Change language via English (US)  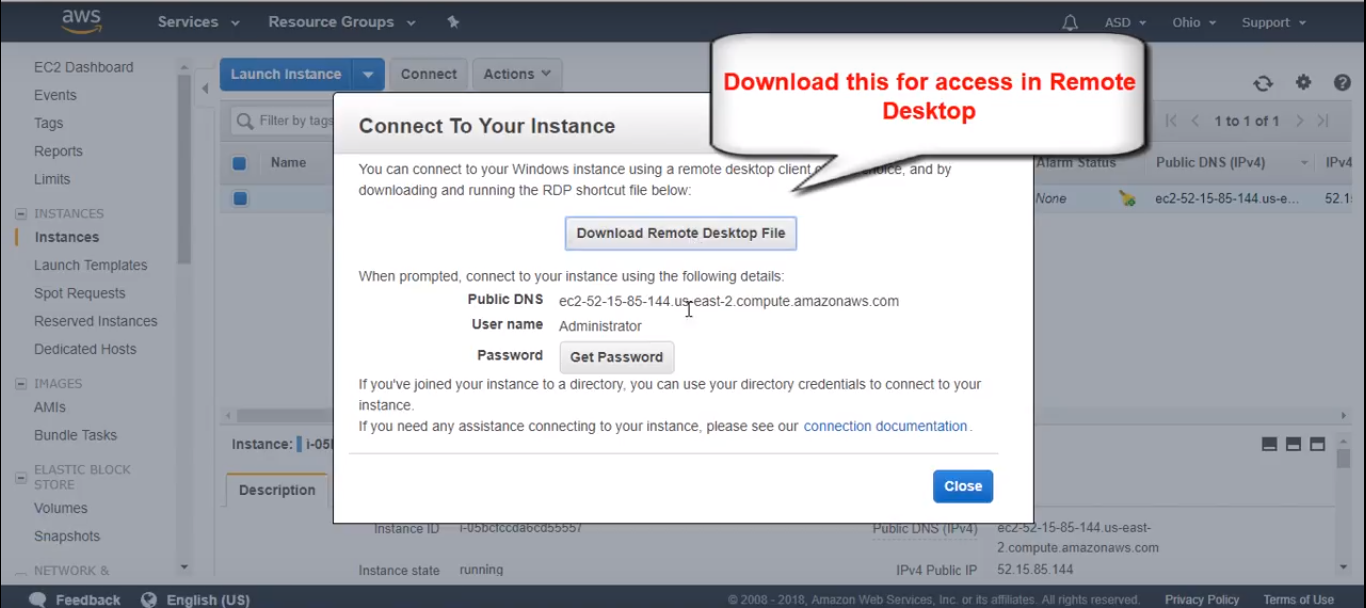[x=196, y=600]
